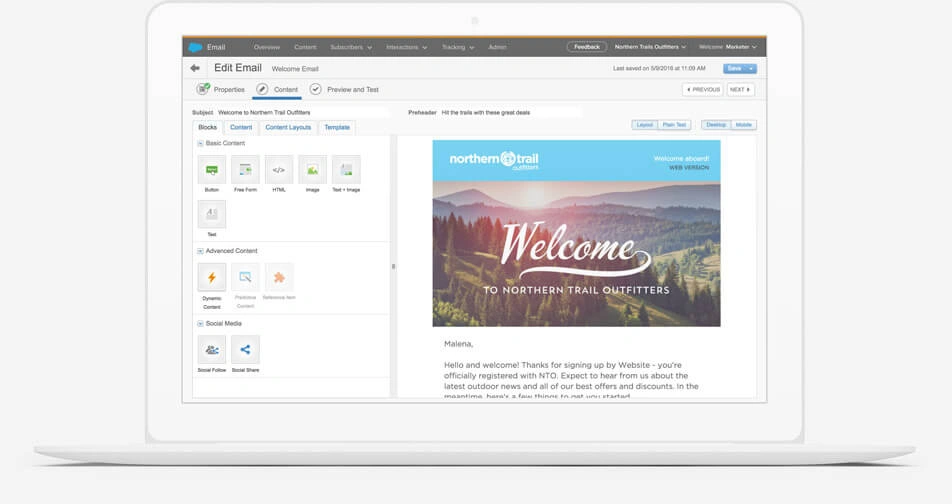This screenshot has width=952, height=504.
Task: Click the Email app title
Action: pyautogui.click(x=216, y=47)
